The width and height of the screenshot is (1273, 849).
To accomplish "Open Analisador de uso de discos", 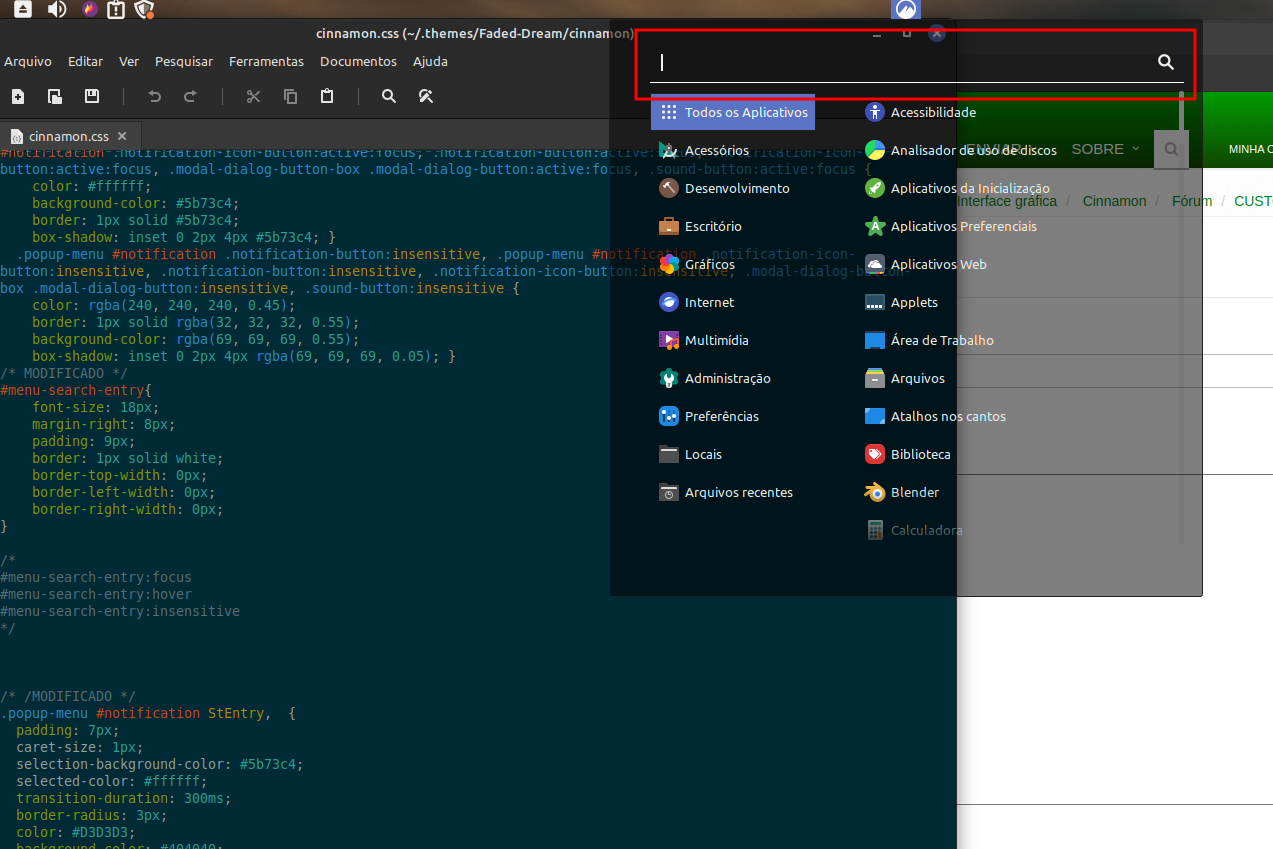I will 960,150.
